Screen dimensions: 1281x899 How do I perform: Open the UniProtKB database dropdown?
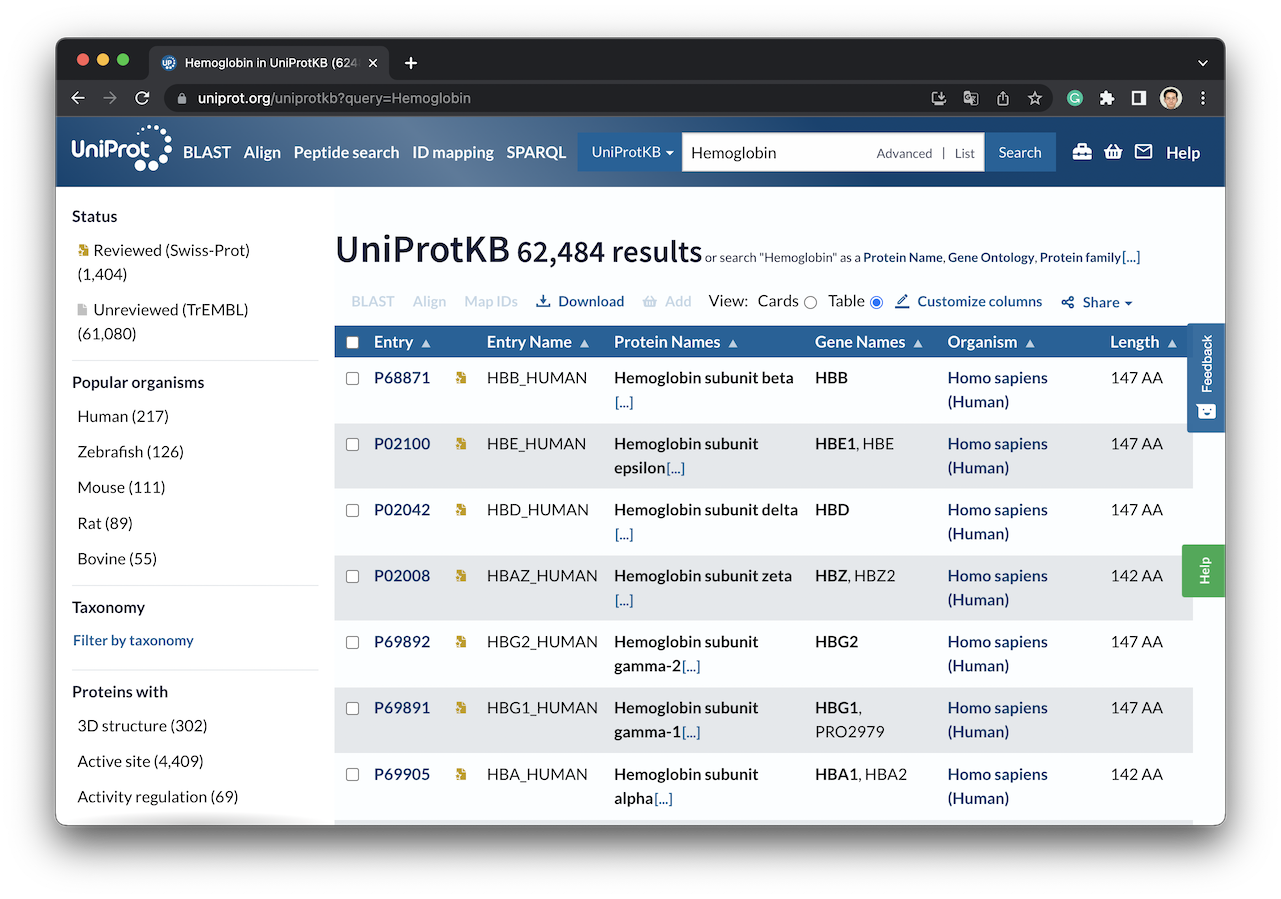pos(631,152)
